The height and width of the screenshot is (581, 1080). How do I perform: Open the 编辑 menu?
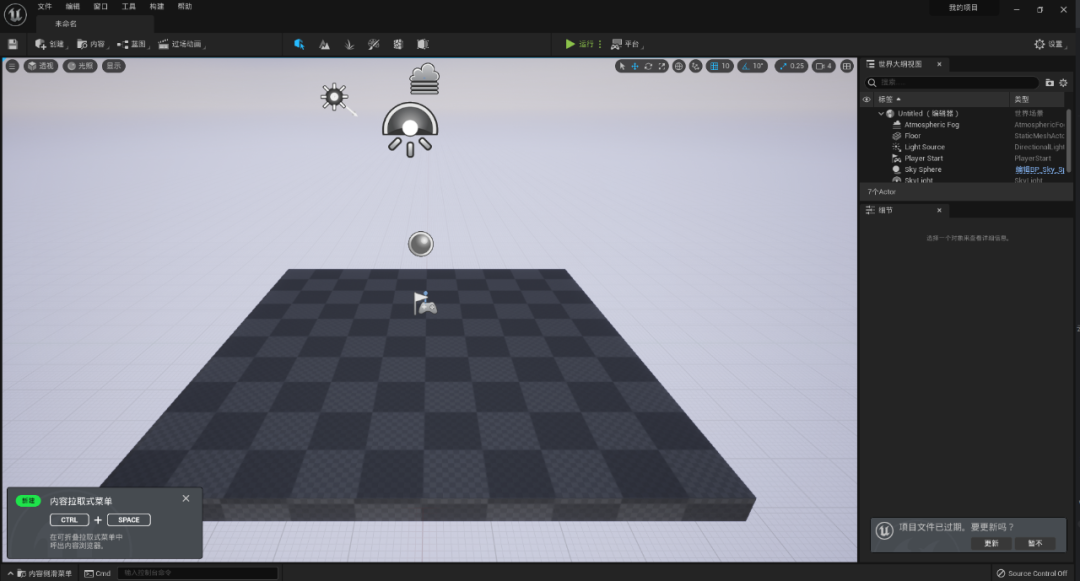72,6
